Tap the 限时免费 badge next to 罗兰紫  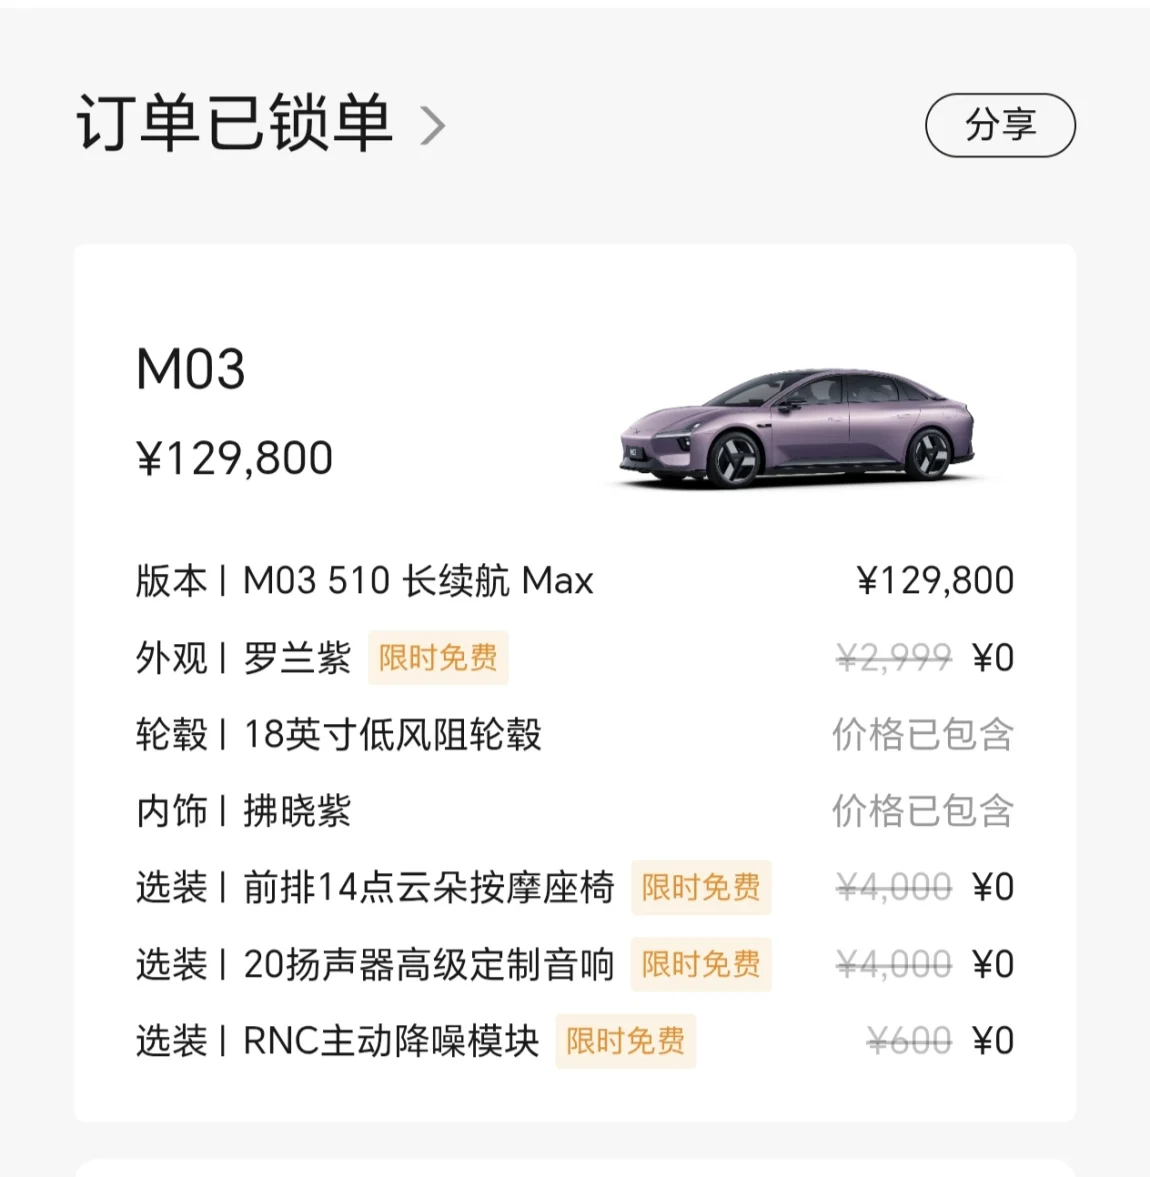pyautogui.click(x=438, y=658)
